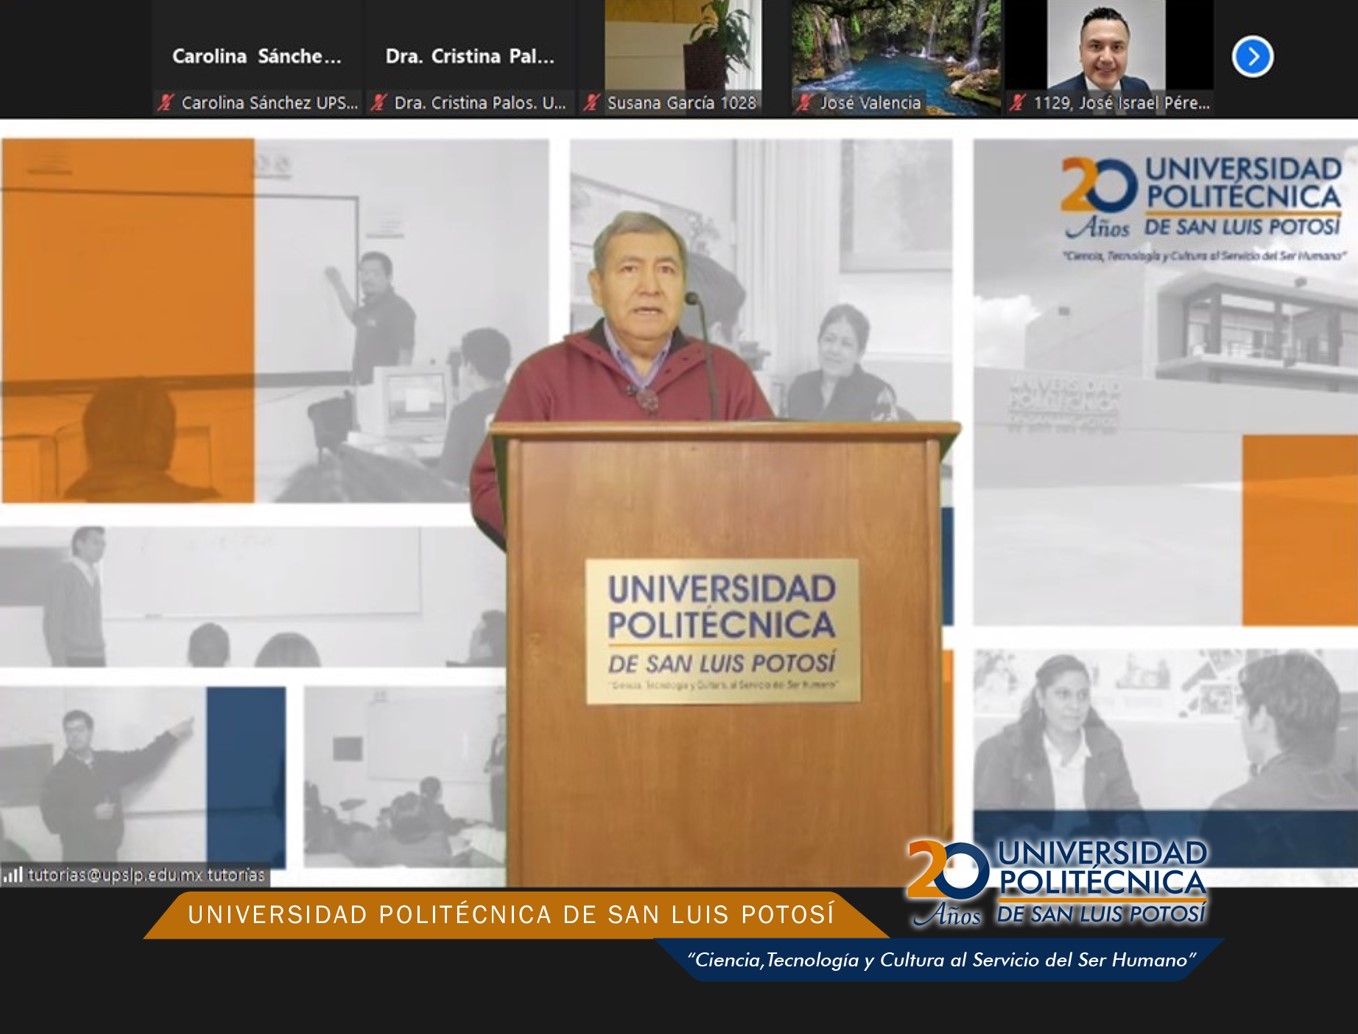
Task: Click the orange Universidad Politécnica title banner
Action: tap(510, 914)
